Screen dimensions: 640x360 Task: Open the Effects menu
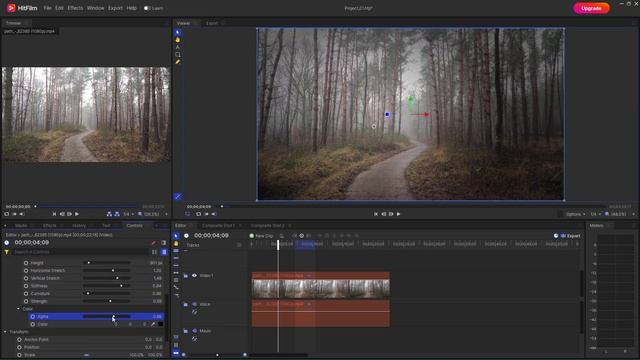coord(75,8)
